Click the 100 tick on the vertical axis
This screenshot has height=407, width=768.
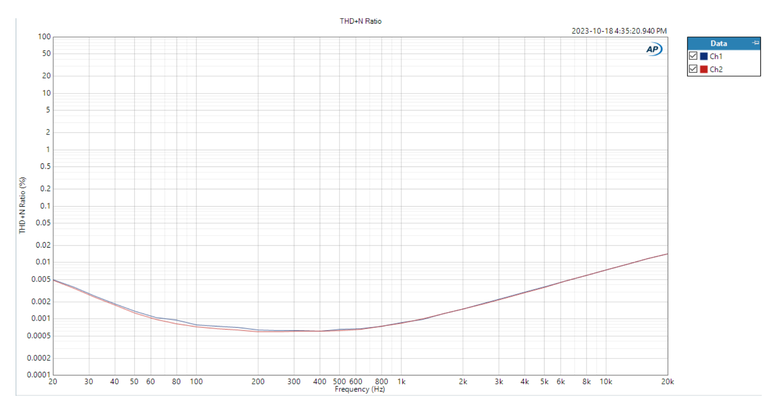[44, 37]
